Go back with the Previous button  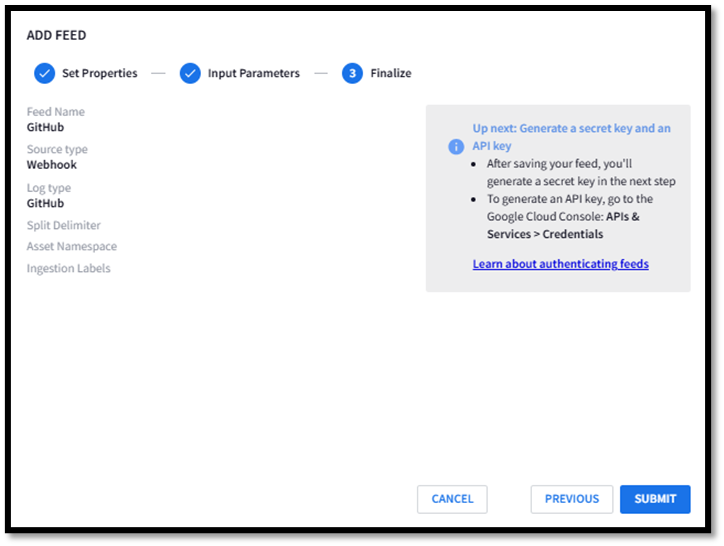pyautogui.click(x=572, y=499)
